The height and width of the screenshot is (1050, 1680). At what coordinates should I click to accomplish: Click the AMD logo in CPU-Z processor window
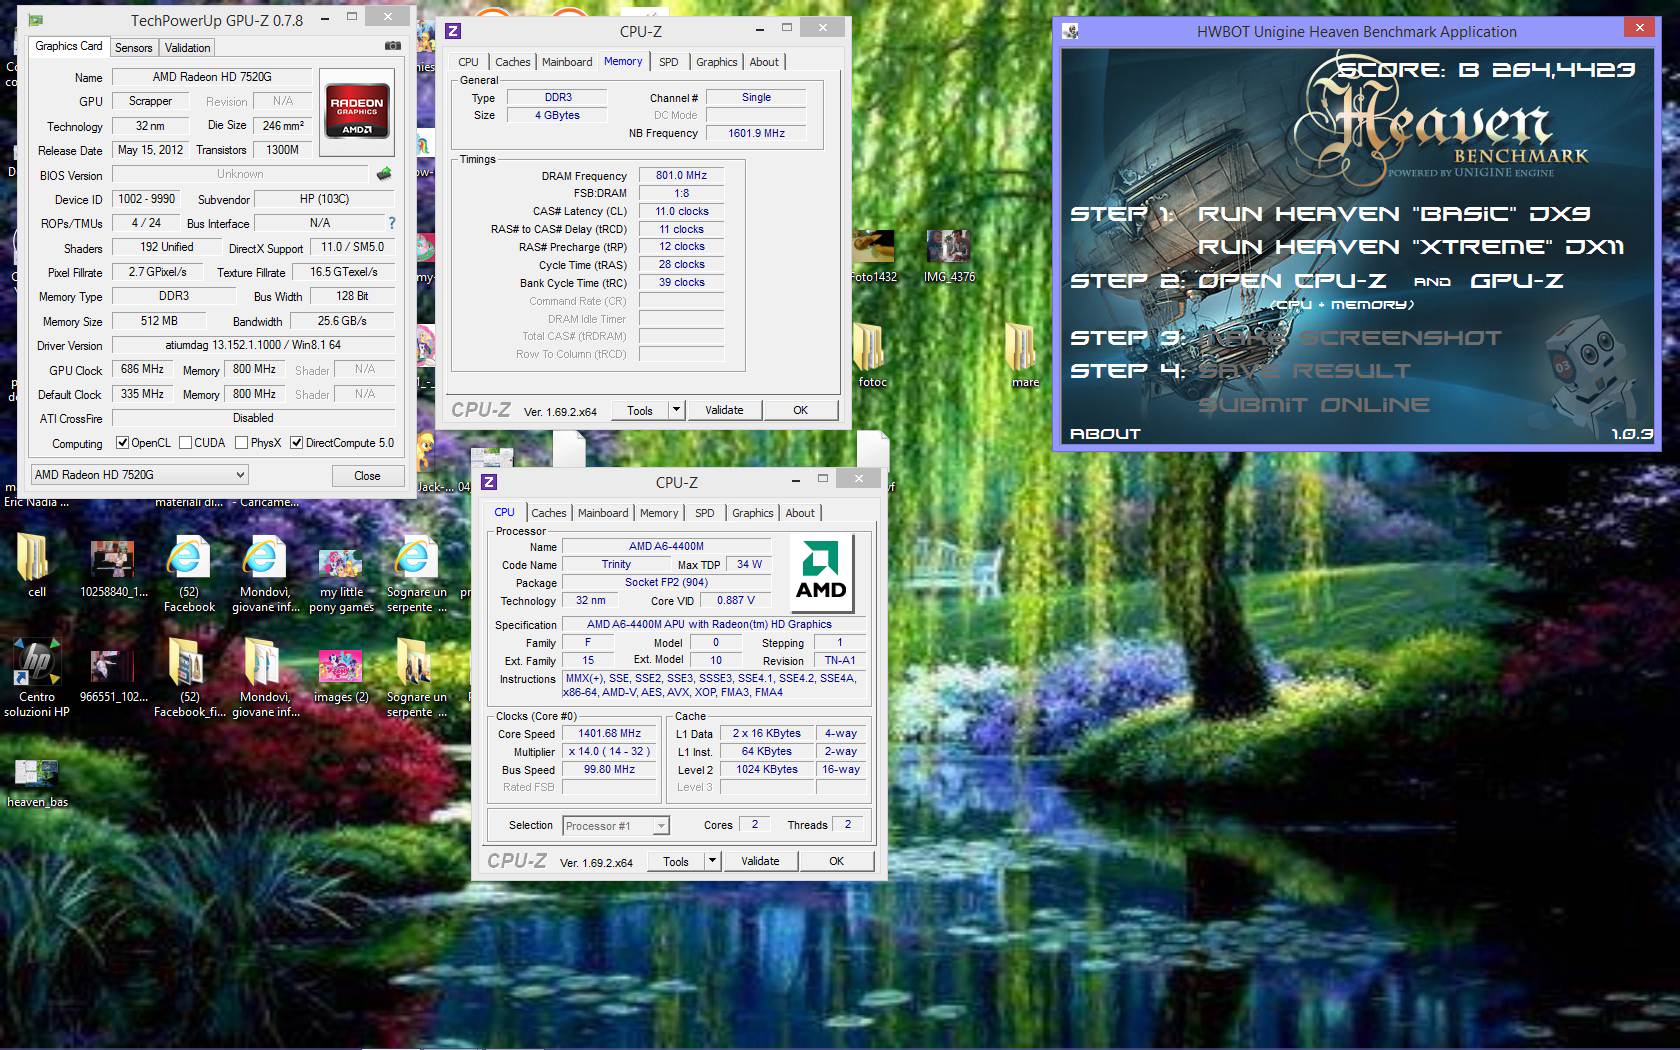click(821, 573)
